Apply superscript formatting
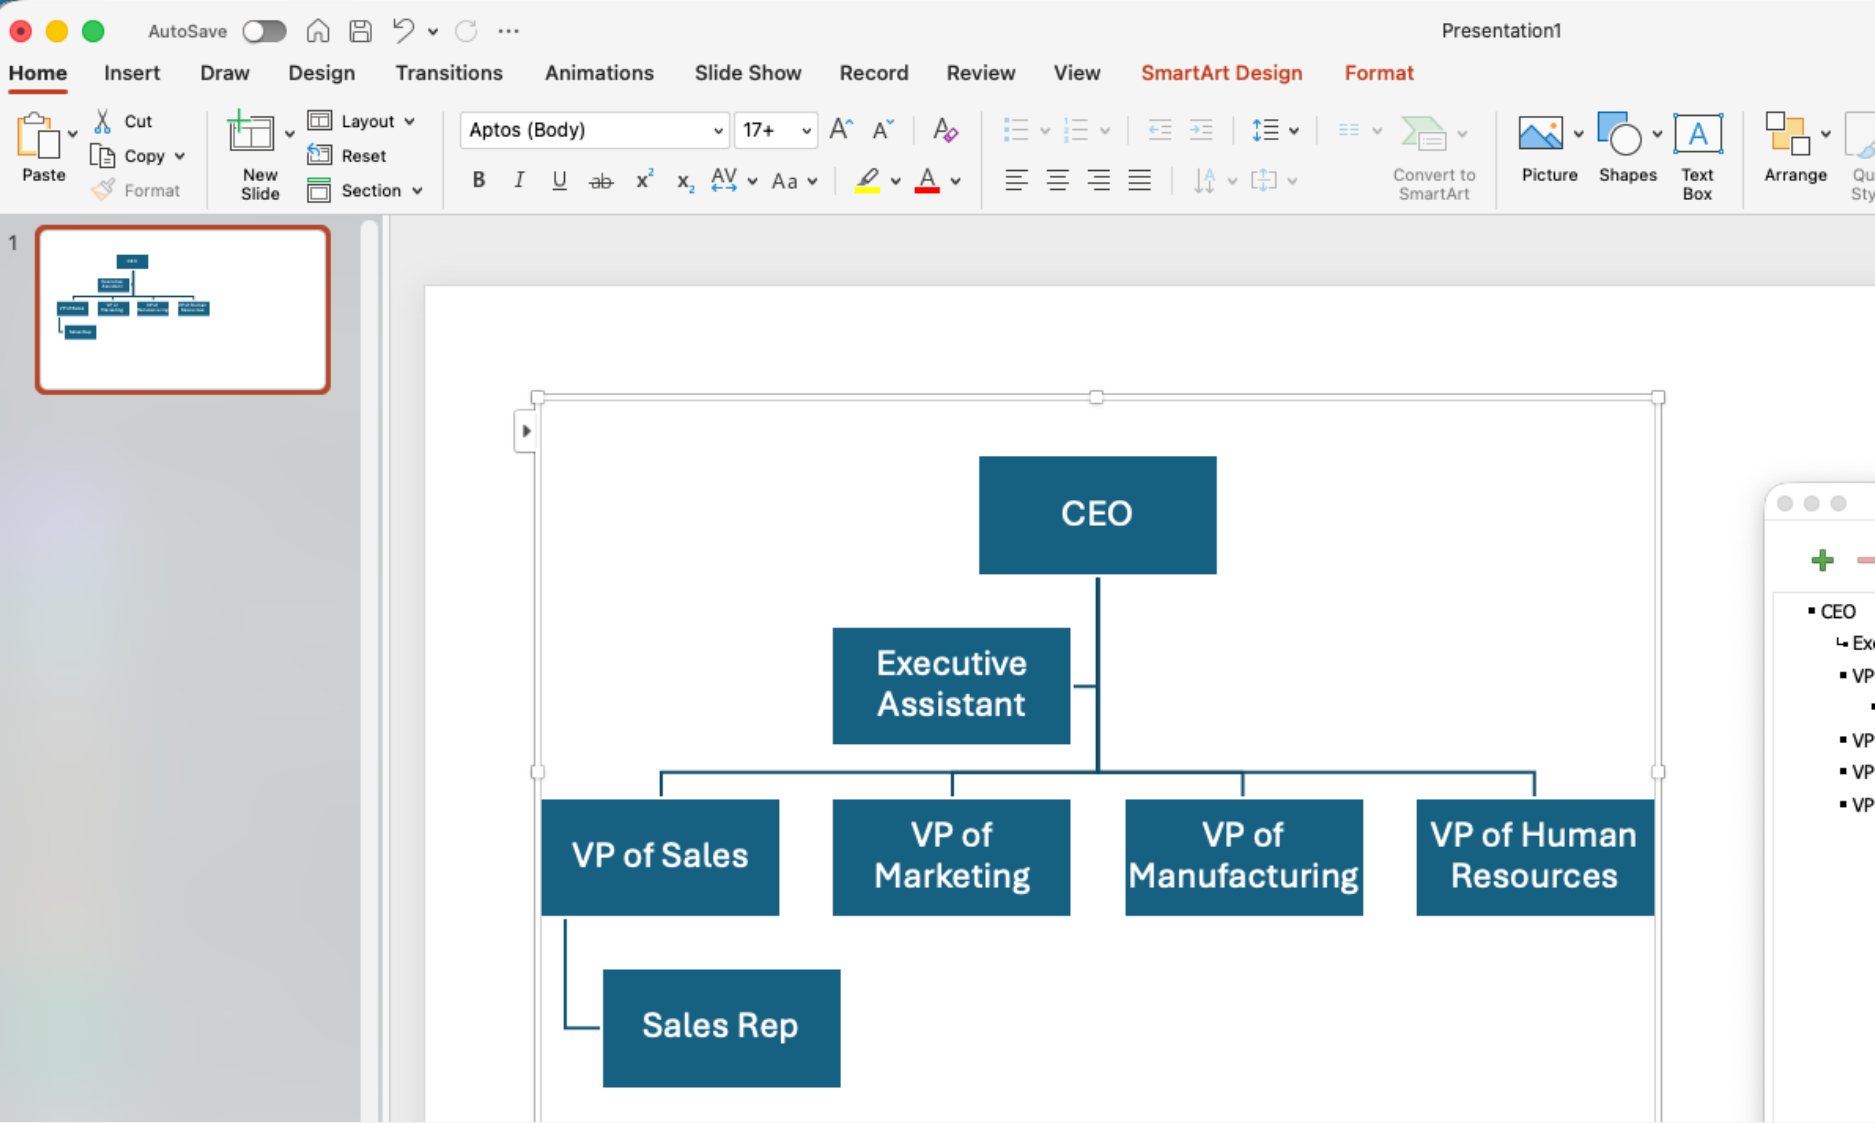This screenshot has height=1123, width=1875. click(x=644, y=180)
